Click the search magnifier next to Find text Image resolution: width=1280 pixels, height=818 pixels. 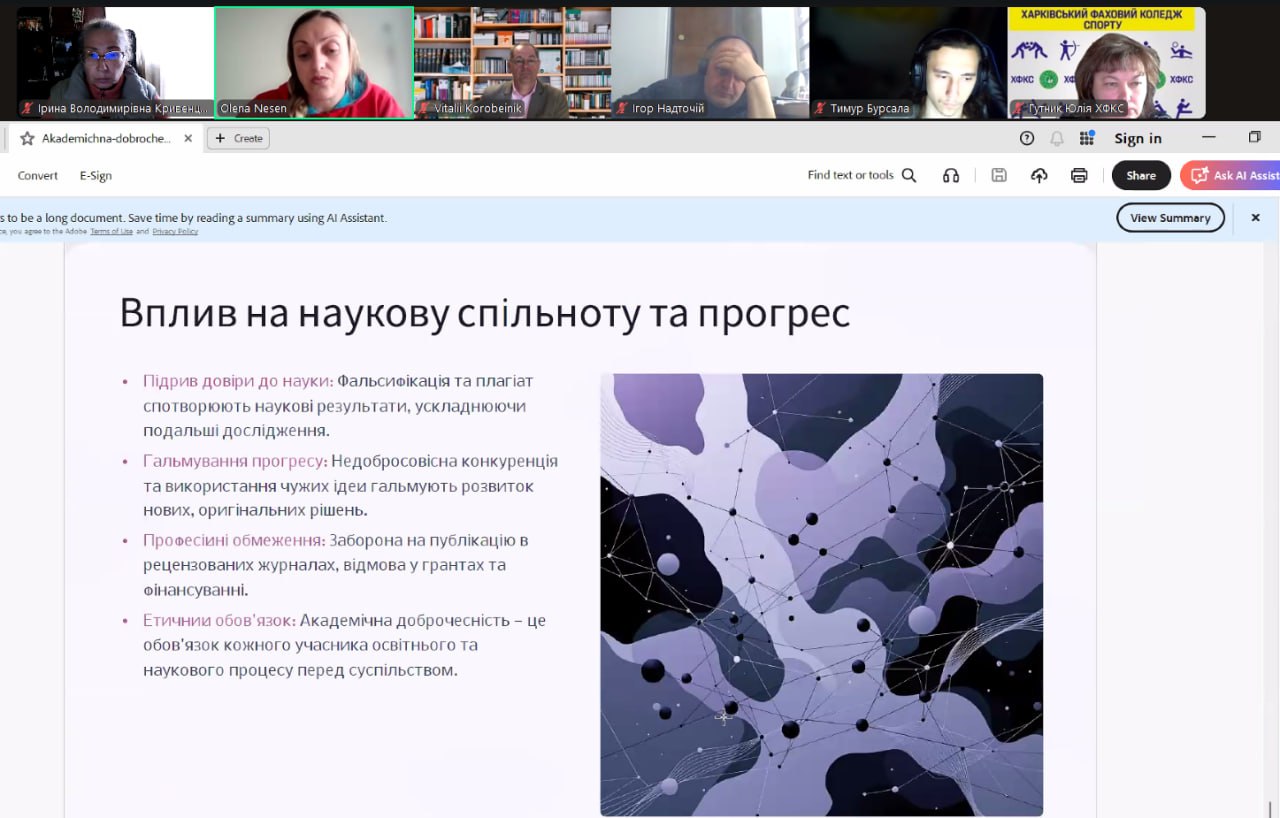pos(909,175)
